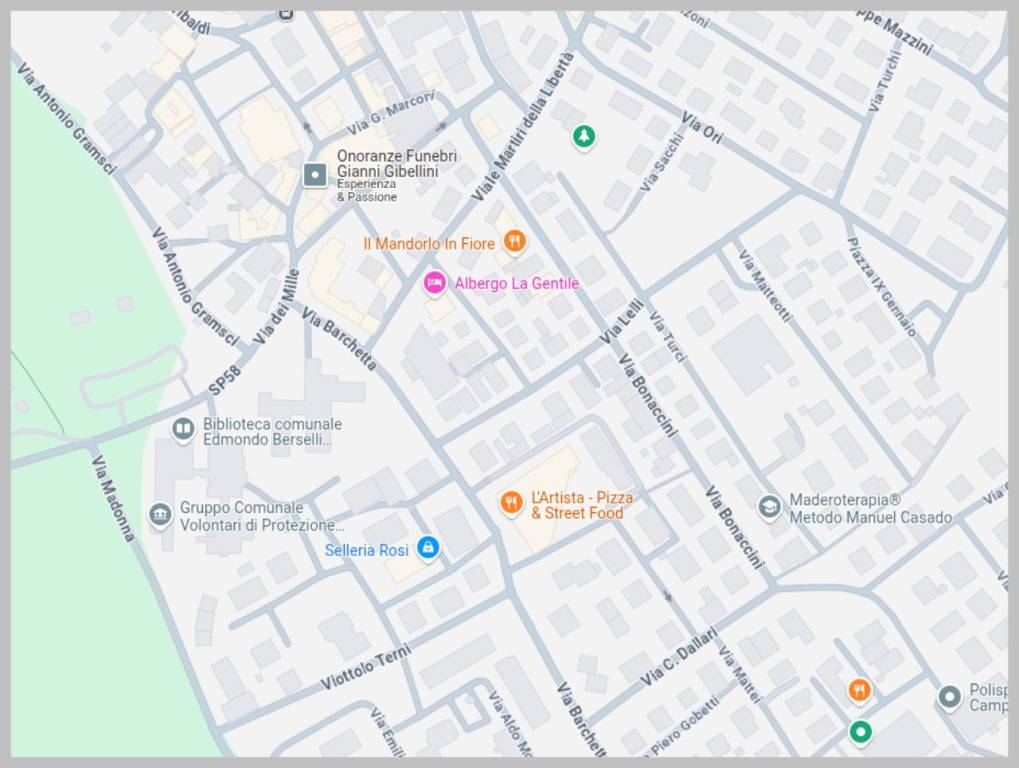Click the SP58 road label
Viewport: 1019px width, 768px height.
tap(225, 379)
